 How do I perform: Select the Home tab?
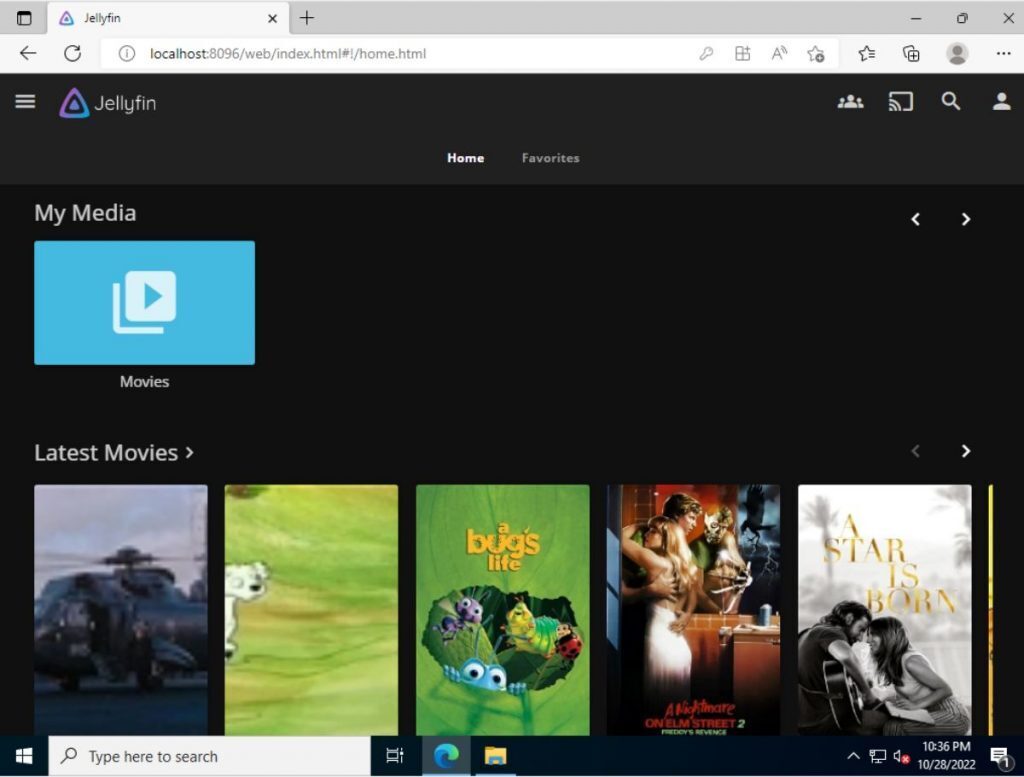[x=465, y=157]
